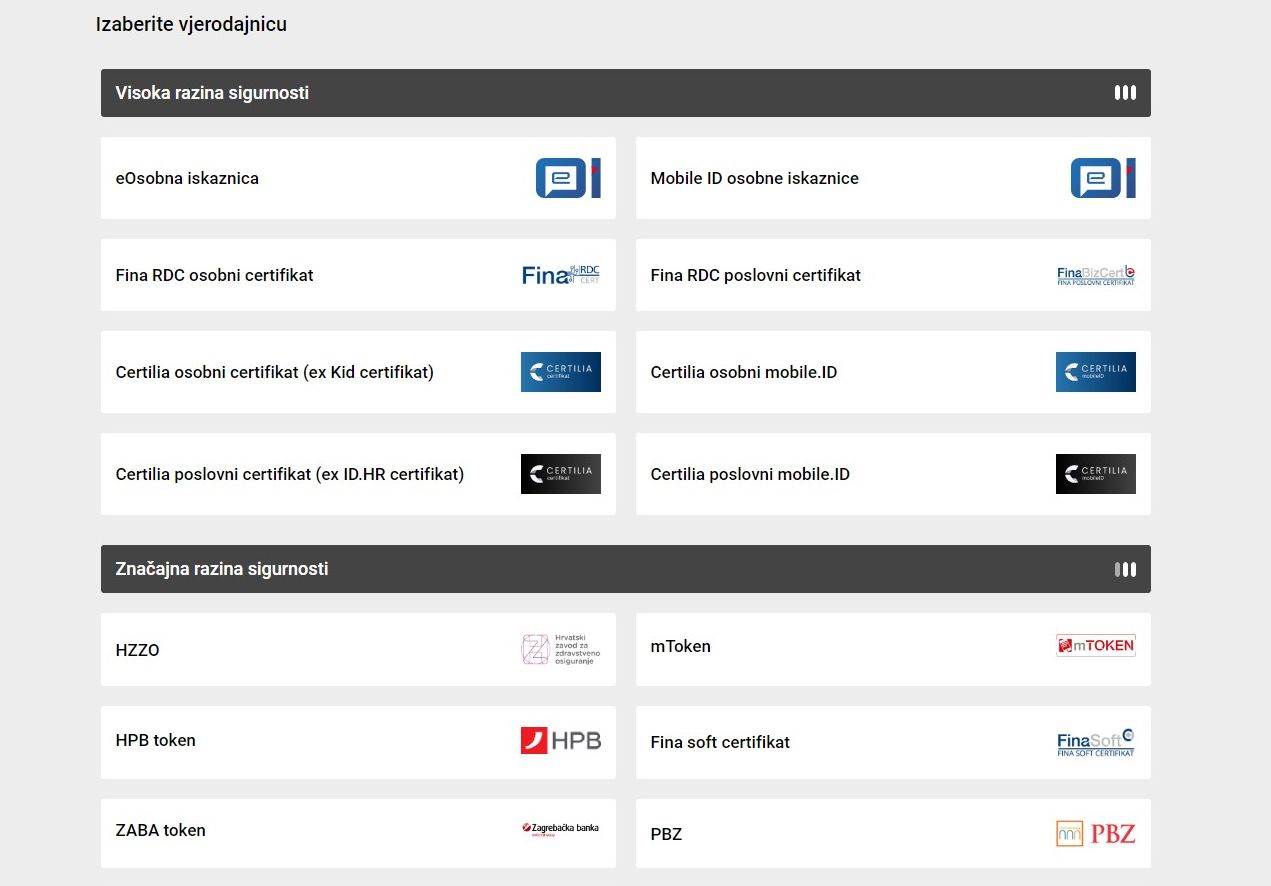This screenshot has width=1271, height=886.
Task: Click the HZZO health insurance logo
Action: [560, 650]
